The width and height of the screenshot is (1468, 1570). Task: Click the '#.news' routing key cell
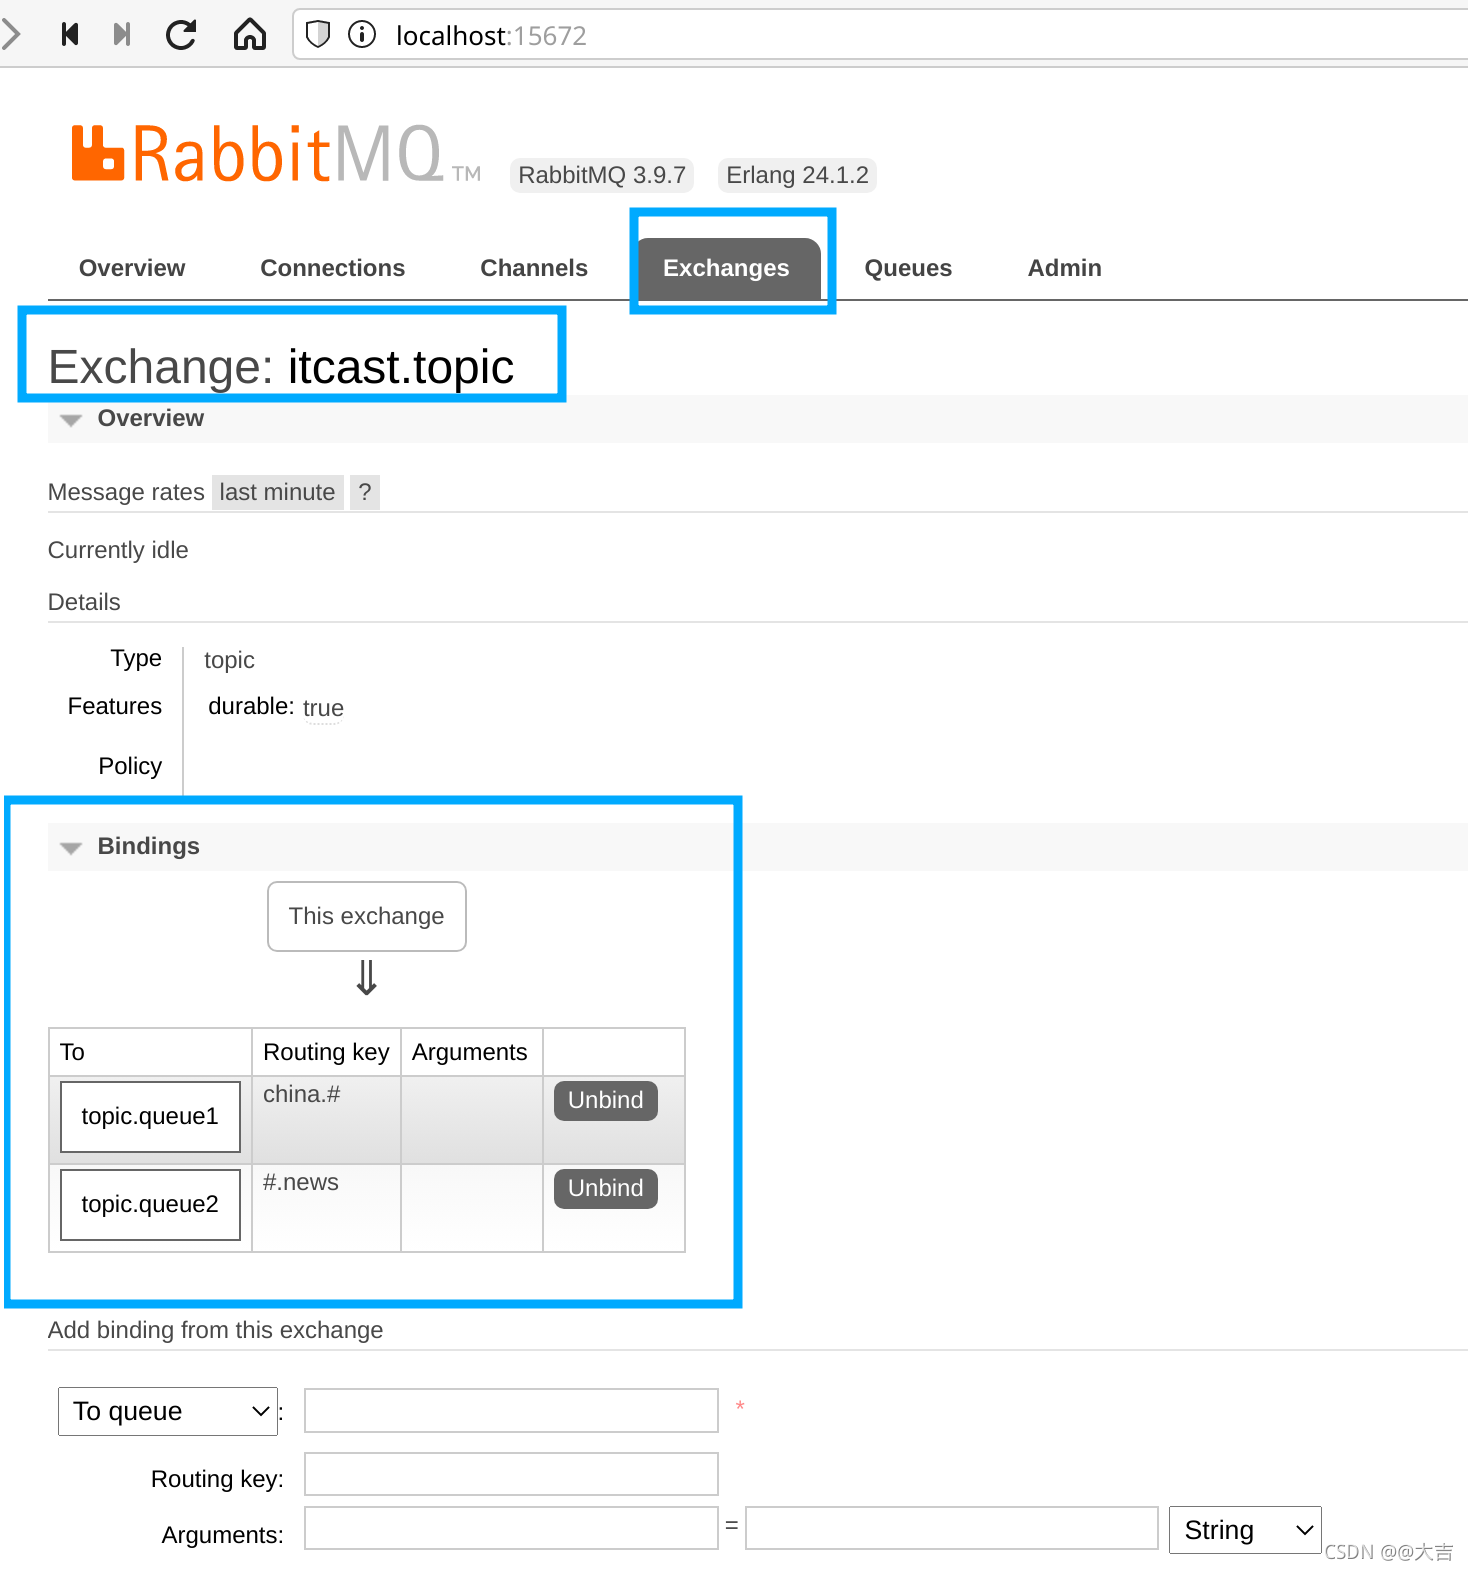326,1208
